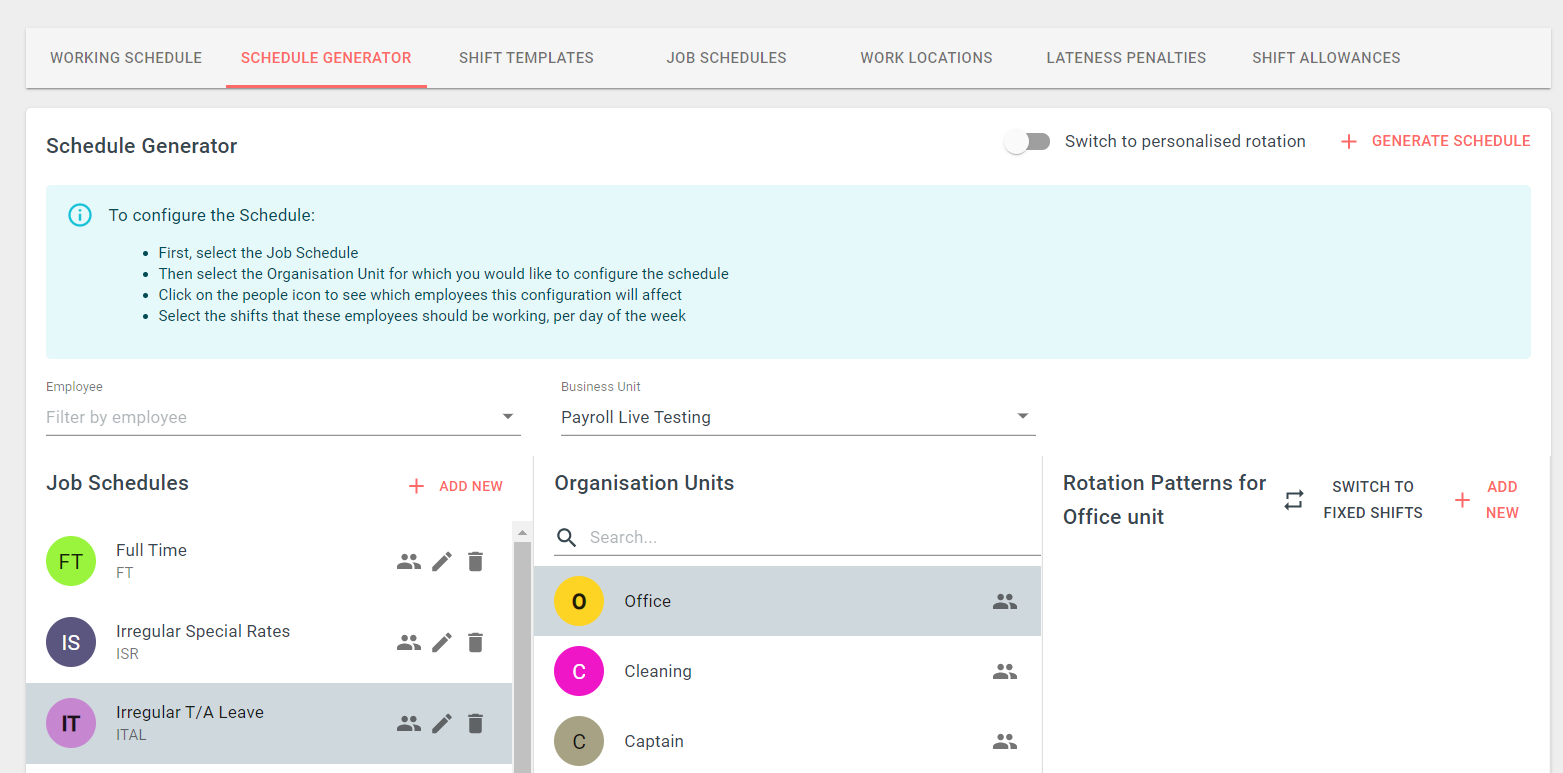Select the Schedule Generator tab
Image resolution: width=1563 pixels, height=773 pixels.
coord(326,58)
